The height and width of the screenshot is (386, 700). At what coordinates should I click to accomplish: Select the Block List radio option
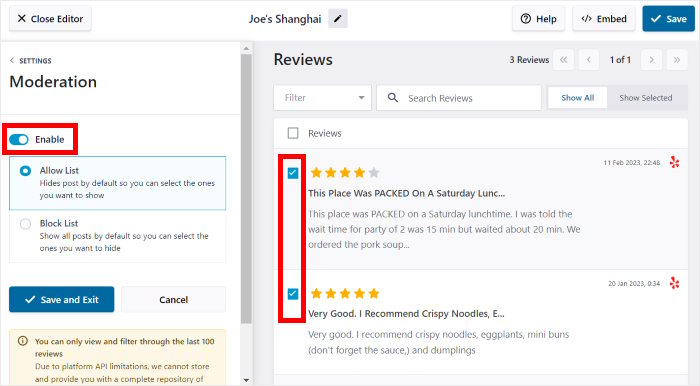tap(25, 224)
